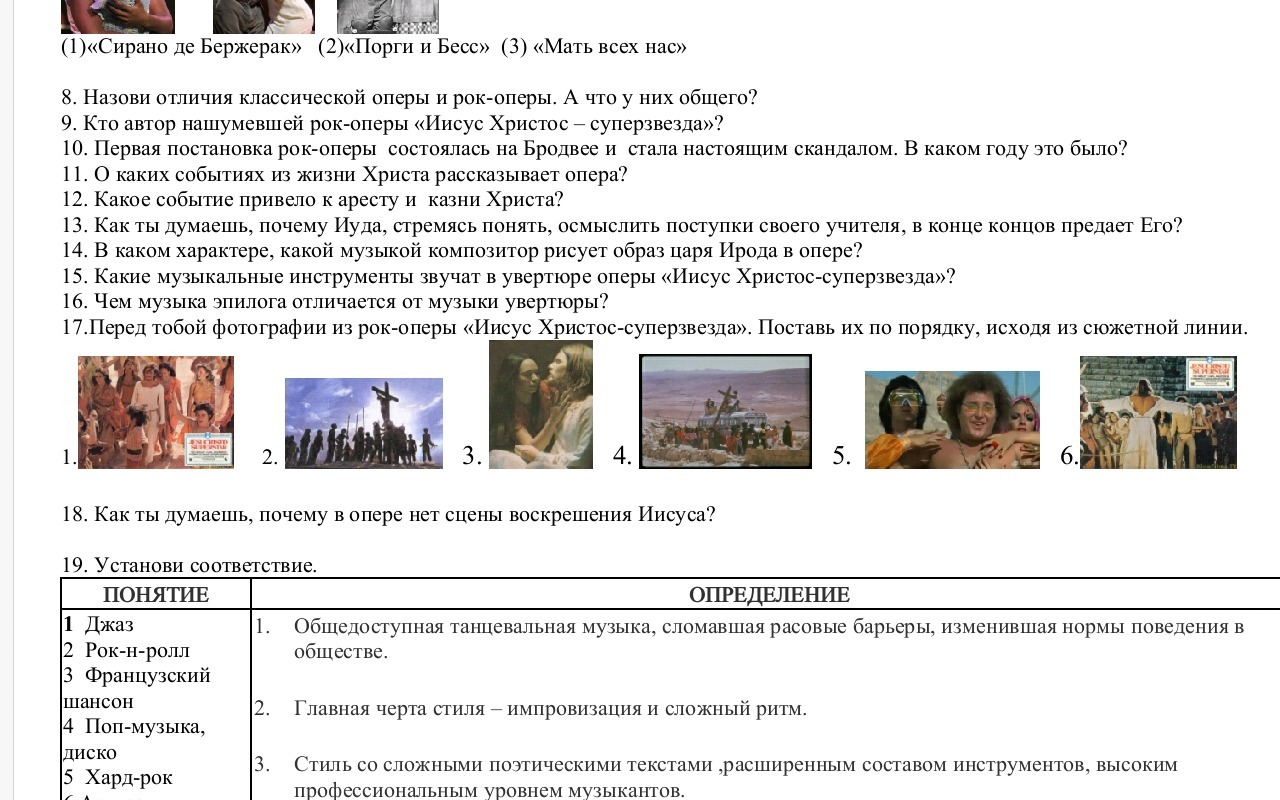1280x800 pixels.
Task: Click framed photo 4 of desert bus
Action: 725,411
